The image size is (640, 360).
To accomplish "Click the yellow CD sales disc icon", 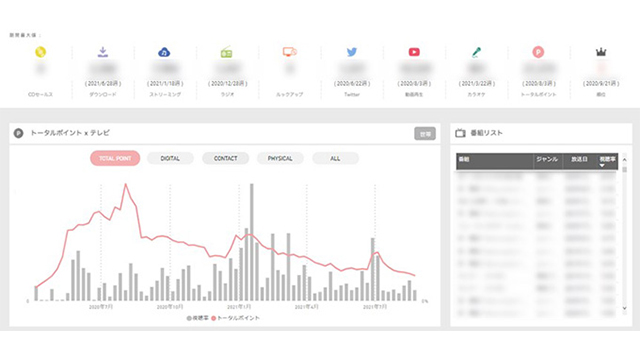I will tap(40, 52).
